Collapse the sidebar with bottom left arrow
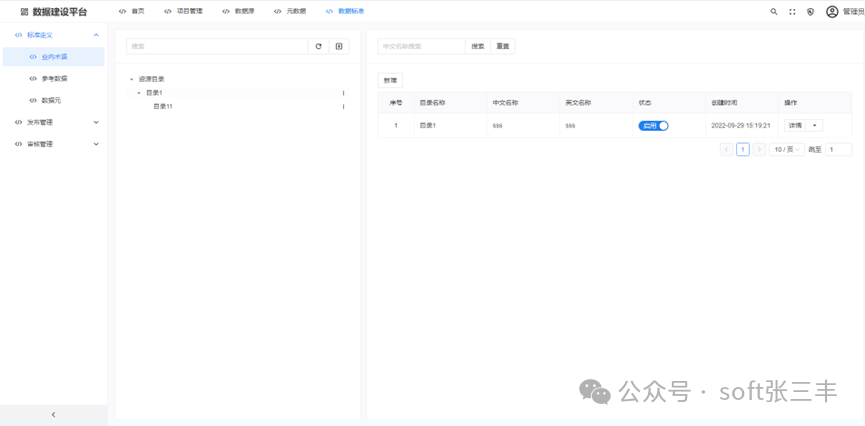Viewport: 865px width, 426px height. (x=54, y=414)
